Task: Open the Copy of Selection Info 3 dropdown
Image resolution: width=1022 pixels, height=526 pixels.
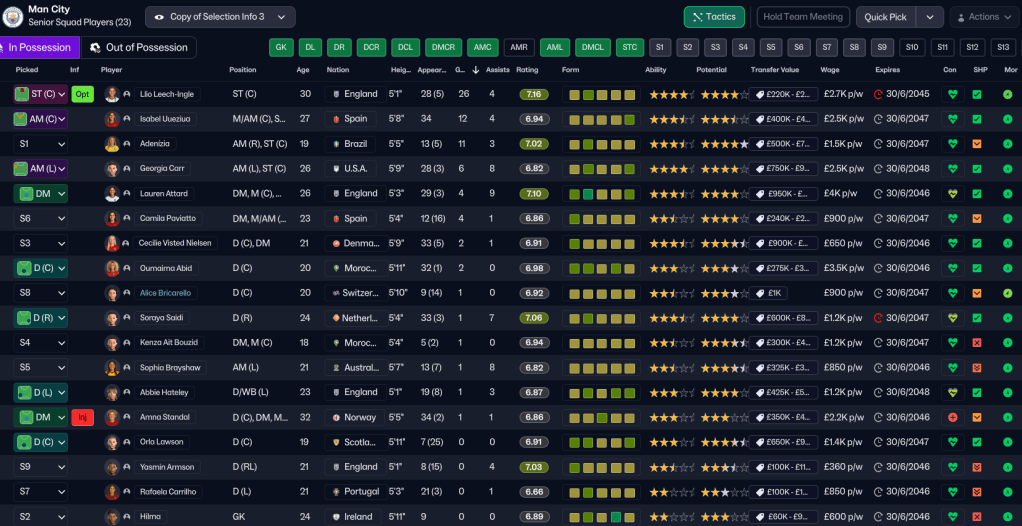Action: point(220,17)
